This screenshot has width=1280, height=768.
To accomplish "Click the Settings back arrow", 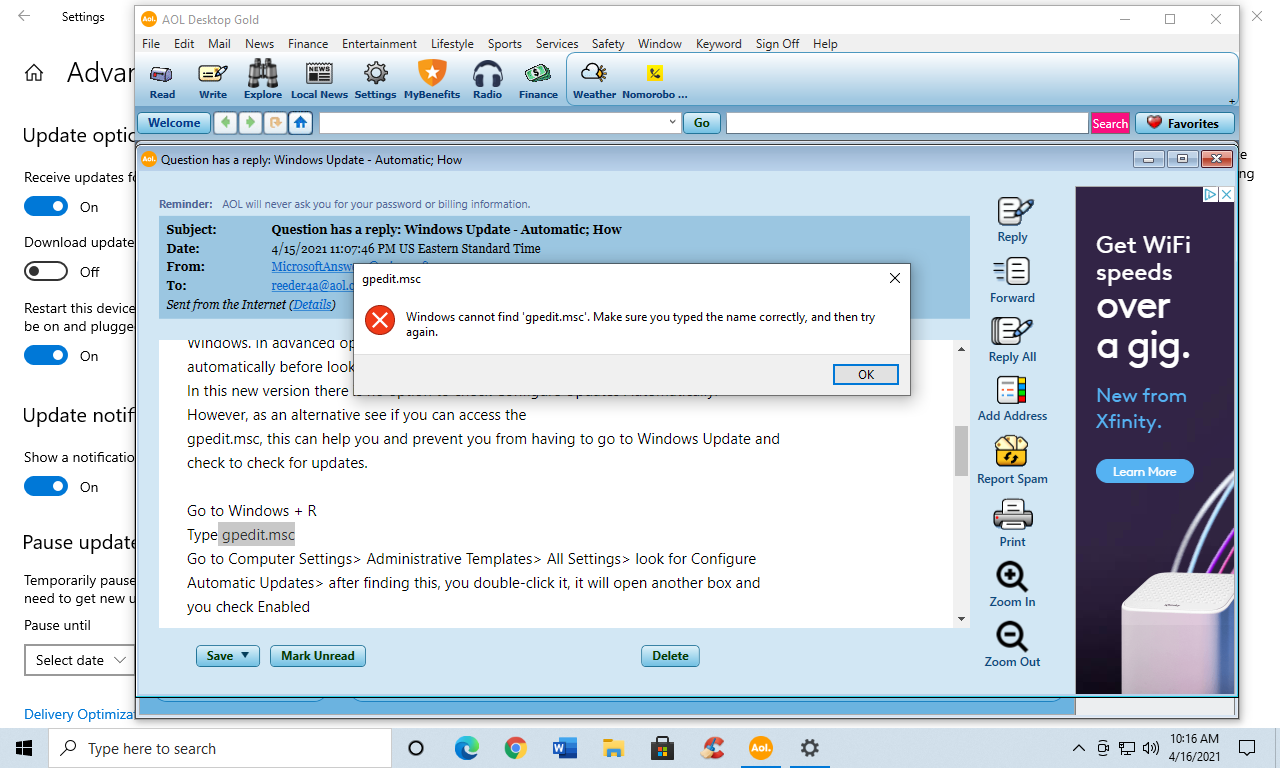I will pos(24,17).
